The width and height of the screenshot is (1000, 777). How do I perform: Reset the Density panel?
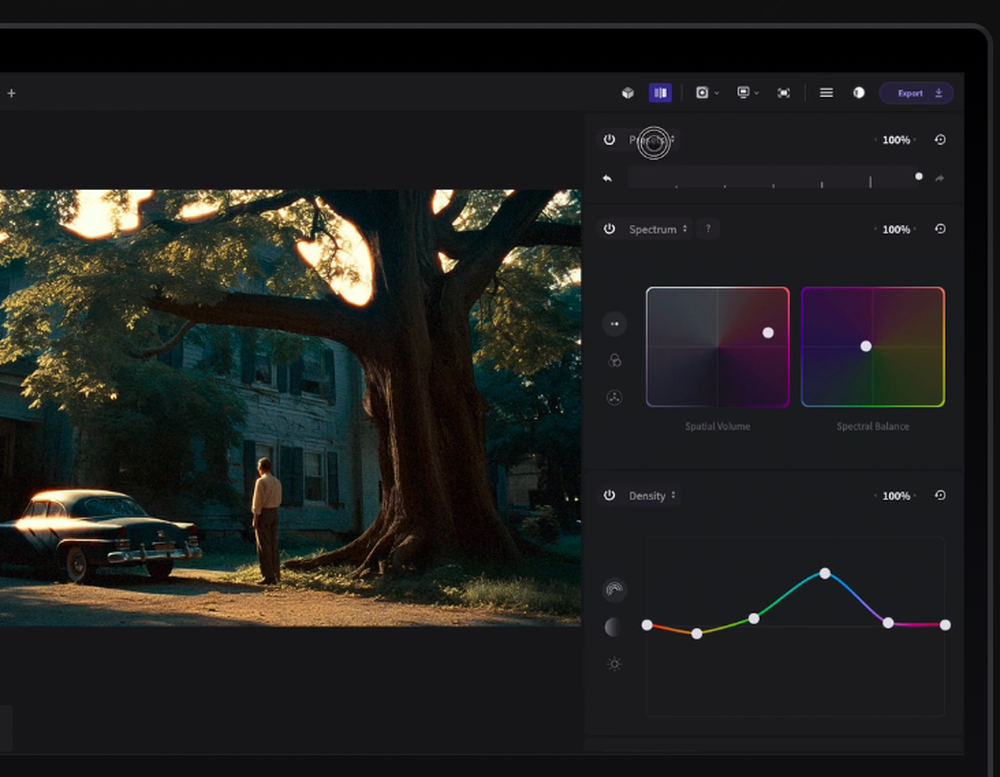pyautogui.click(x=940, y=496)
